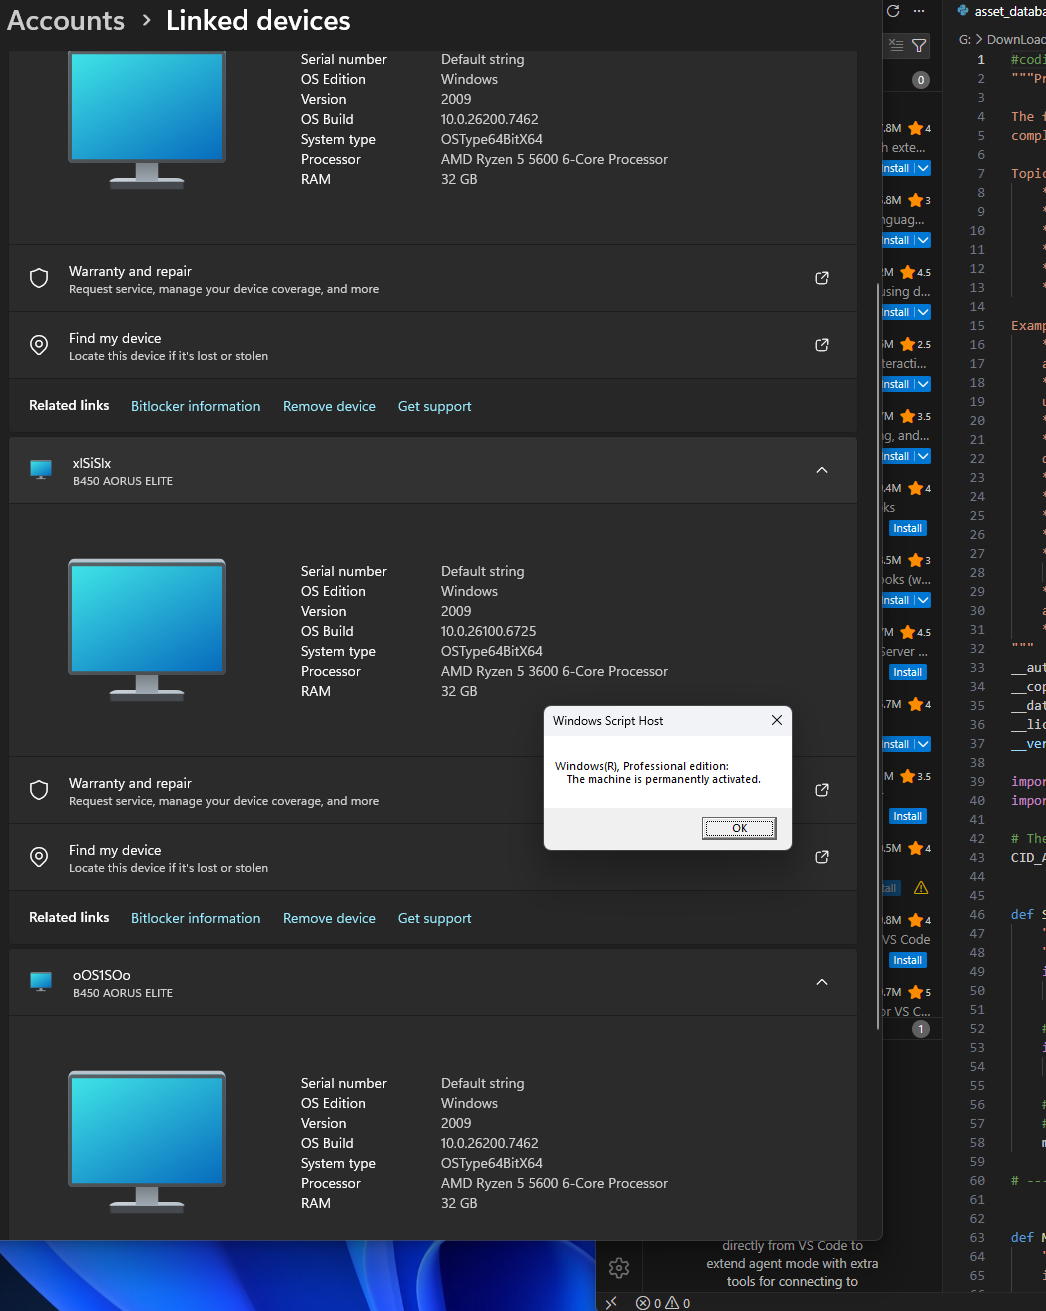Click the DownLoad breadcrumb in the VS Code editor

coord(1016,40)
